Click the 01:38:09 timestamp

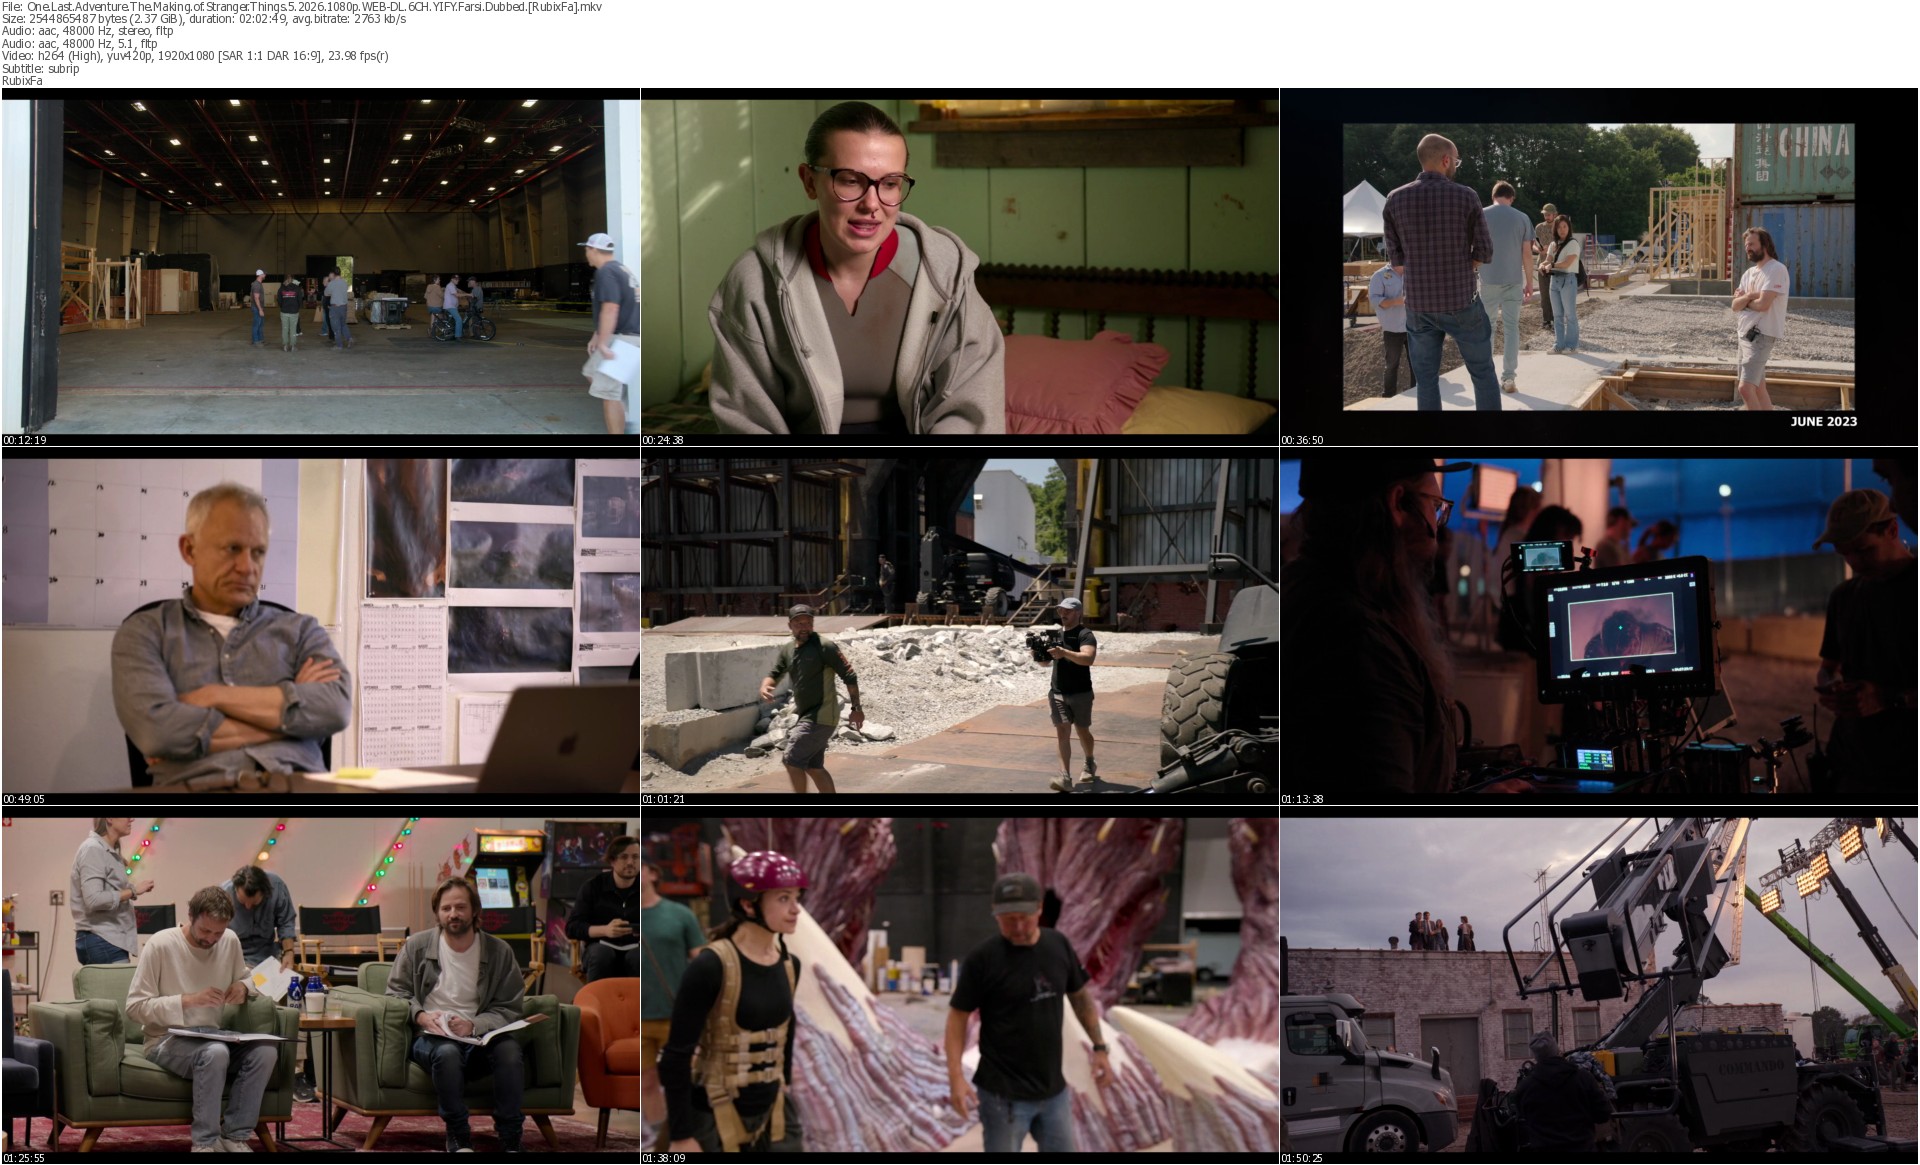(664, 1158)
